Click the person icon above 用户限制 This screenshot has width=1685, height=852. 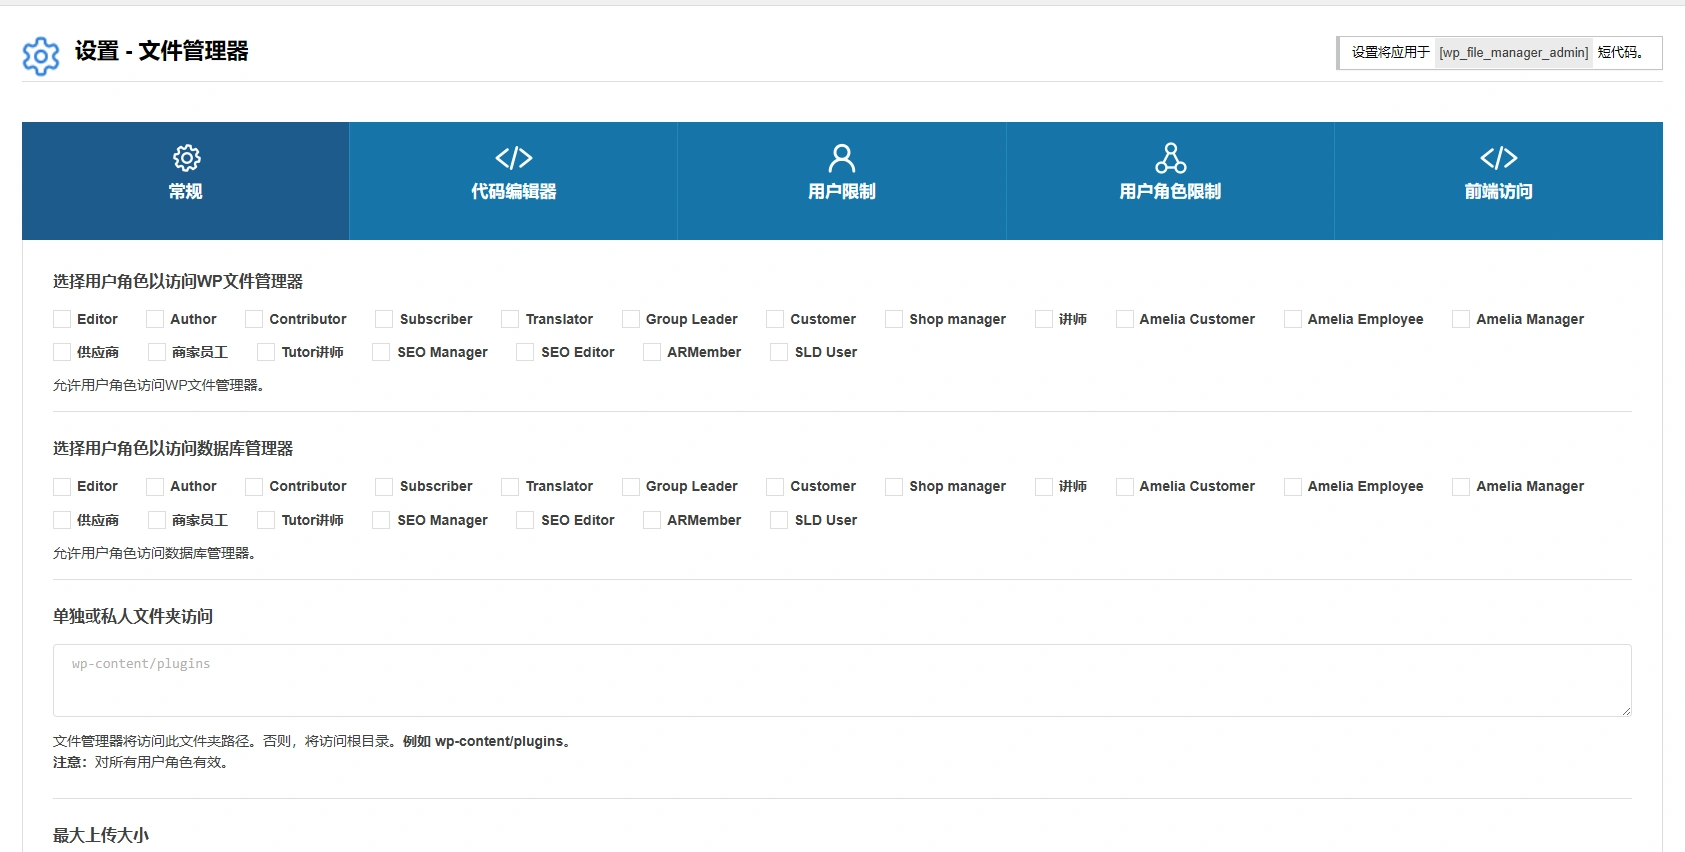[842, 158]
